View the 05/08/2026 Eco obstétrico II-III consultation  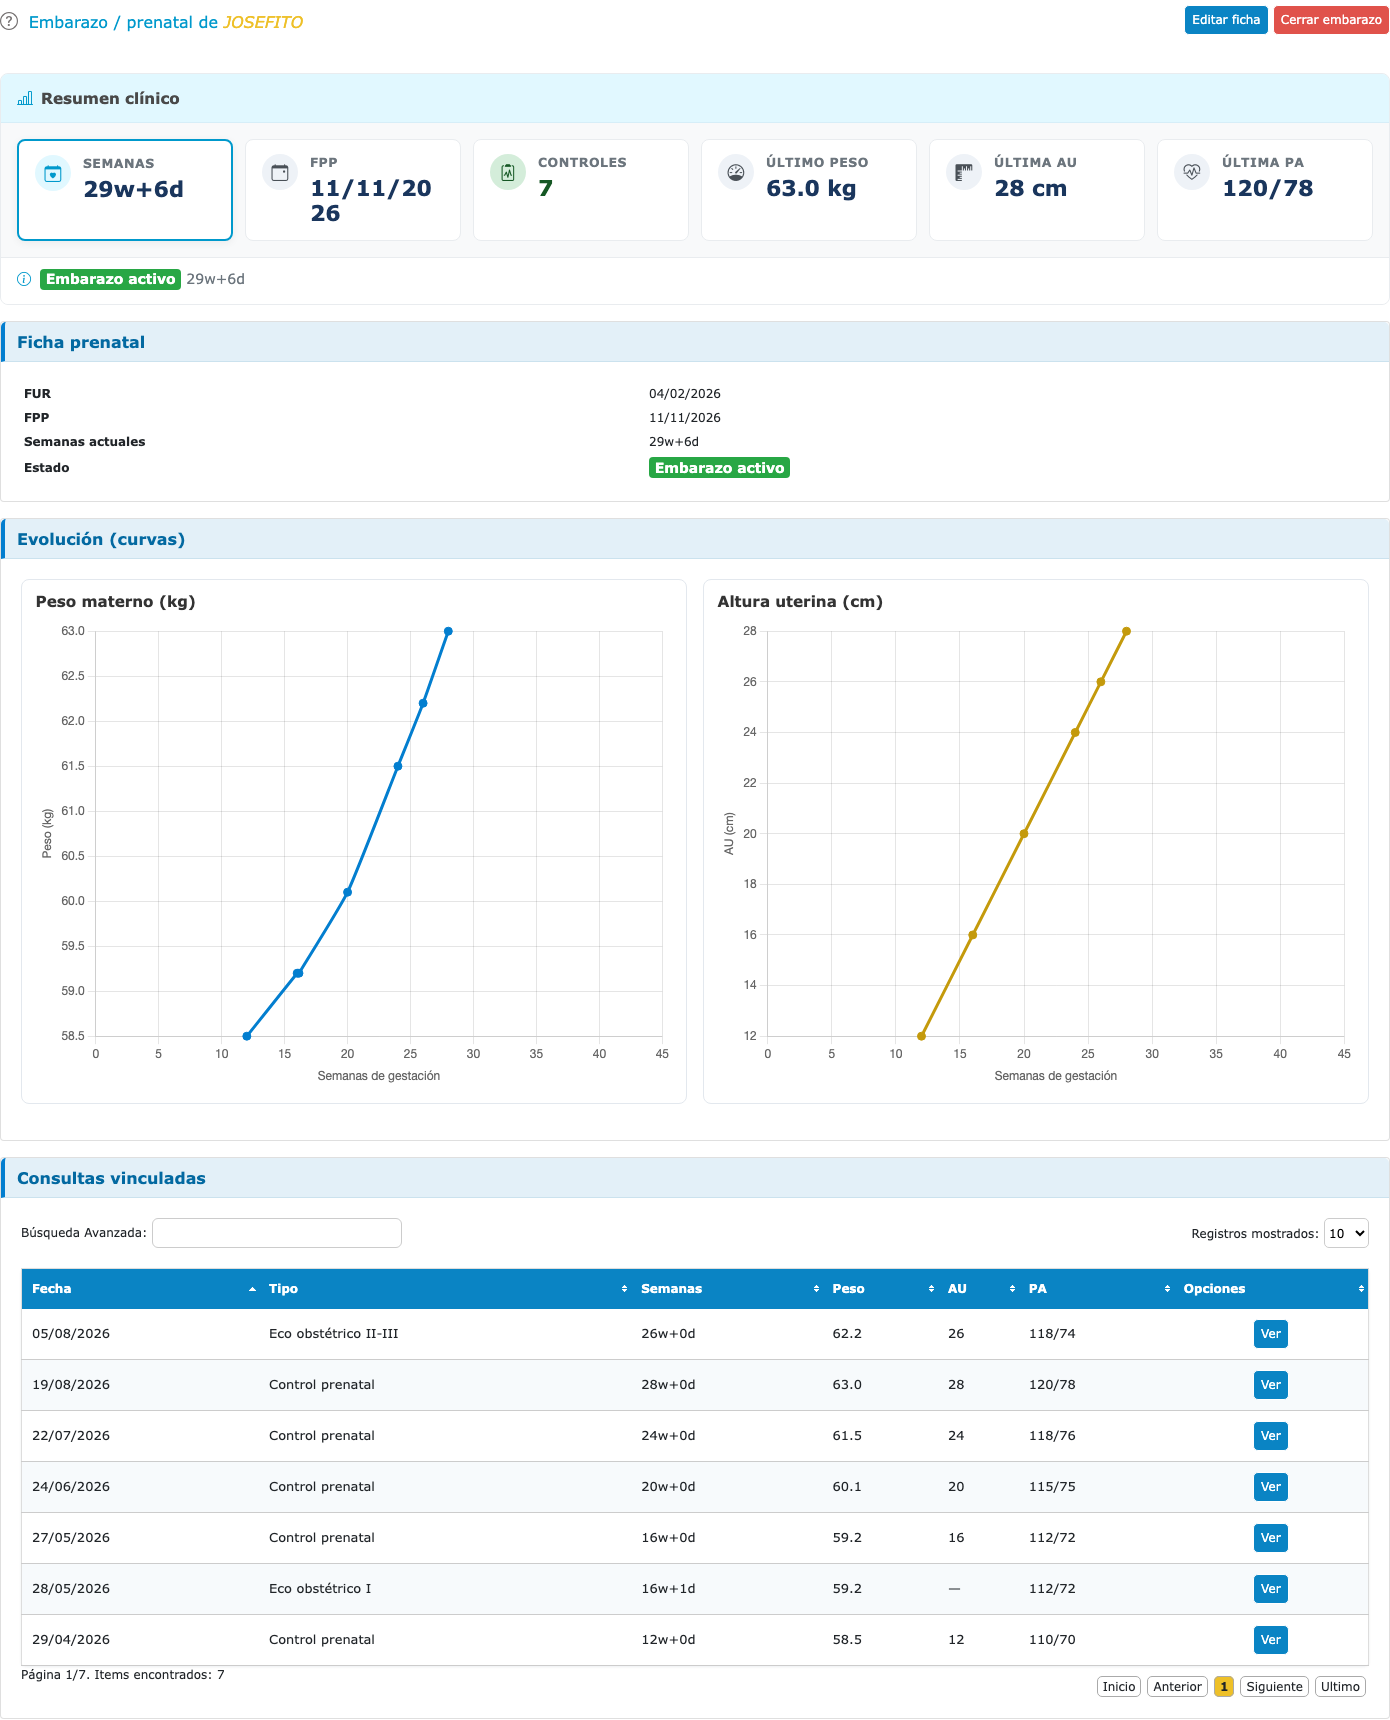(x=1270, y=1334)
